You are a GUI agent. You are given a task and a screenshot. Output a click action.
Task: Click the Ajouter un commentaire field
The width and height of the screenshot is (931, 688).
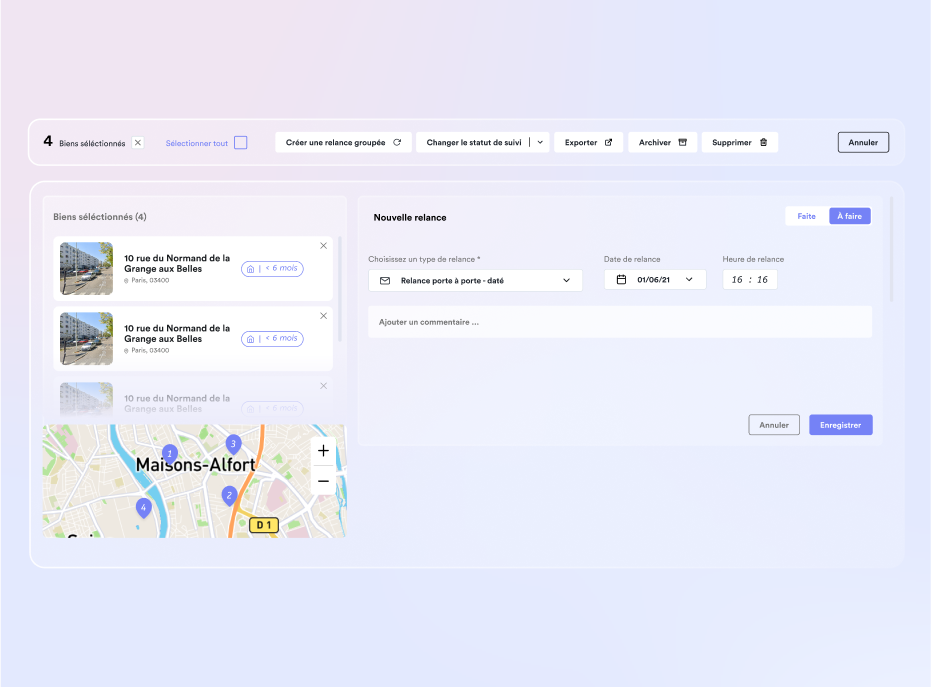[x=620, y=322]
